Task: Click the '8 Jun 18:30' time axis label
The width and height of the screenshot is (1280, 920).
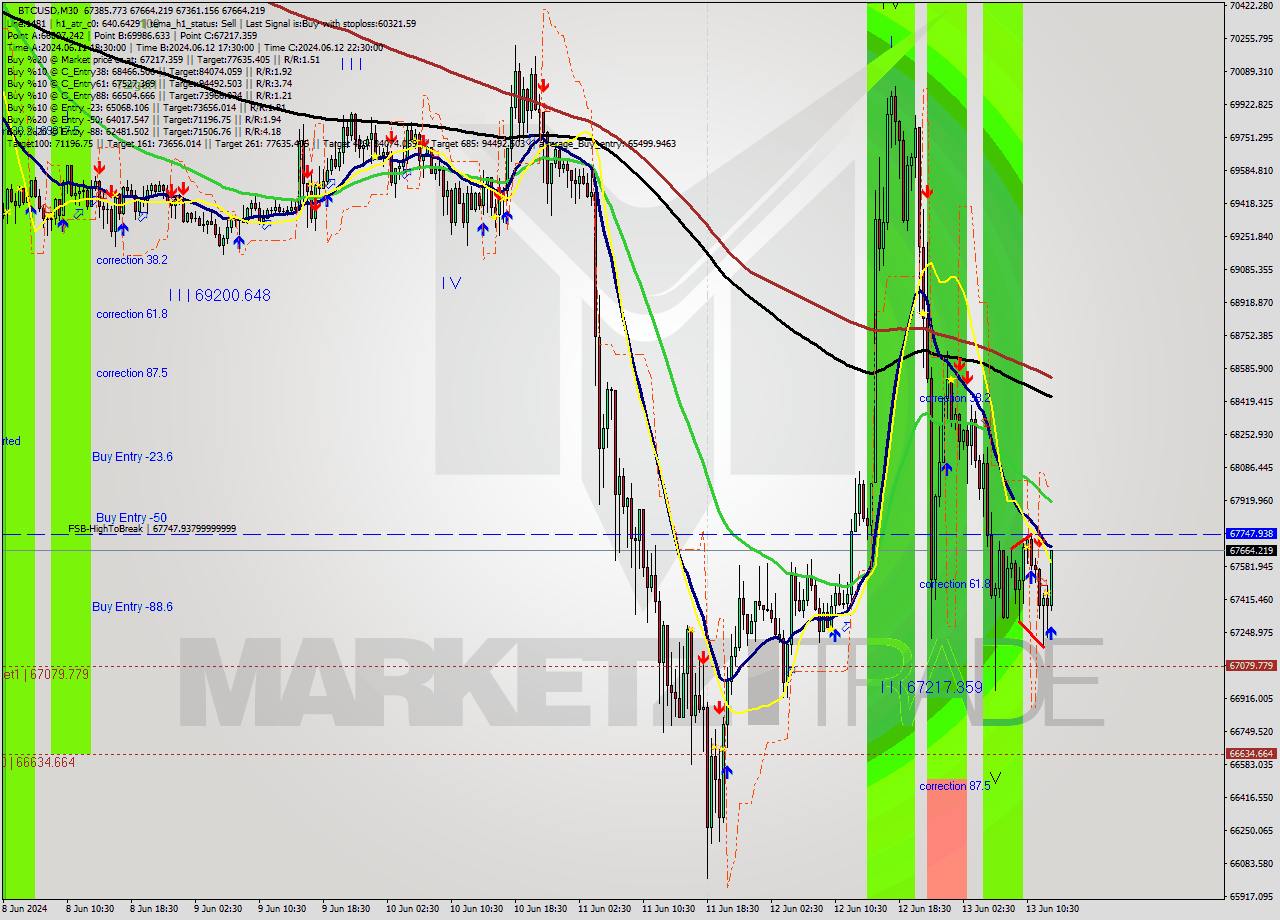Action: 153,909
